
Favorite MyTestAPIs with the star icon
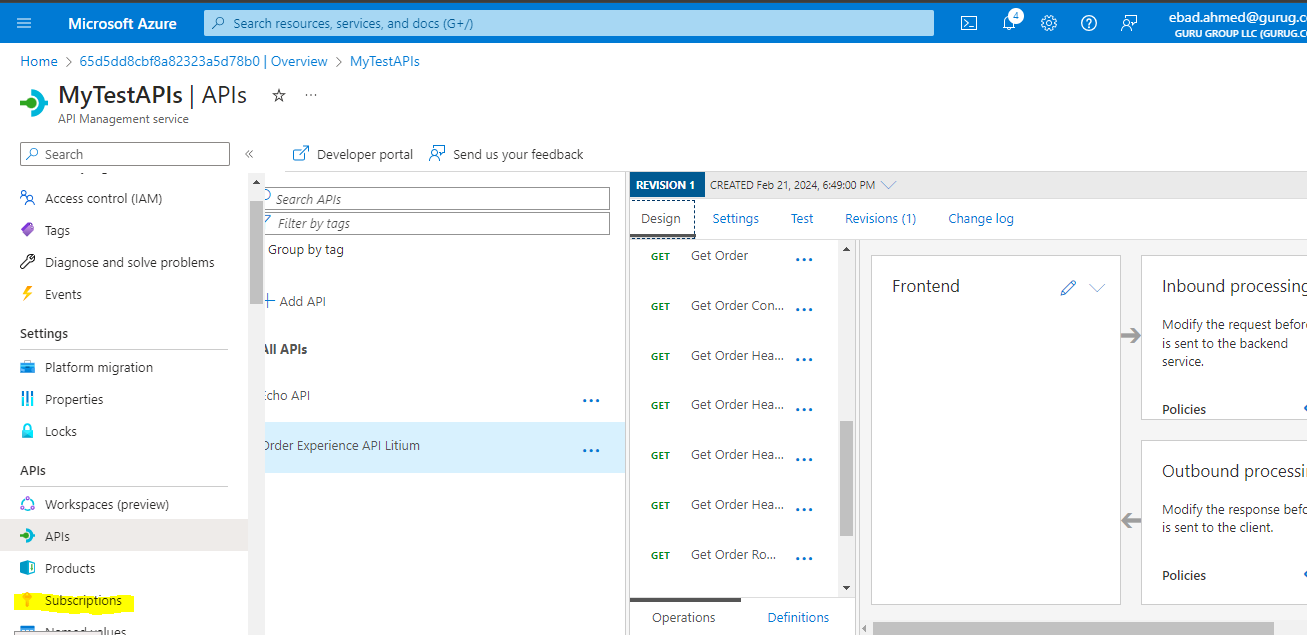coord(279,95)
